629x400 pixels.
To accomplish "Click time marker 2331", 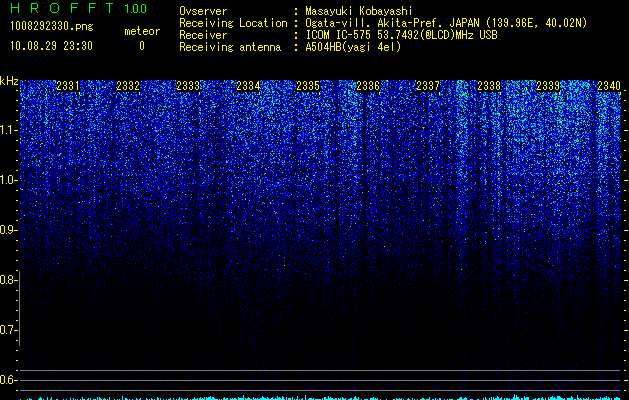I will [68, 85].
